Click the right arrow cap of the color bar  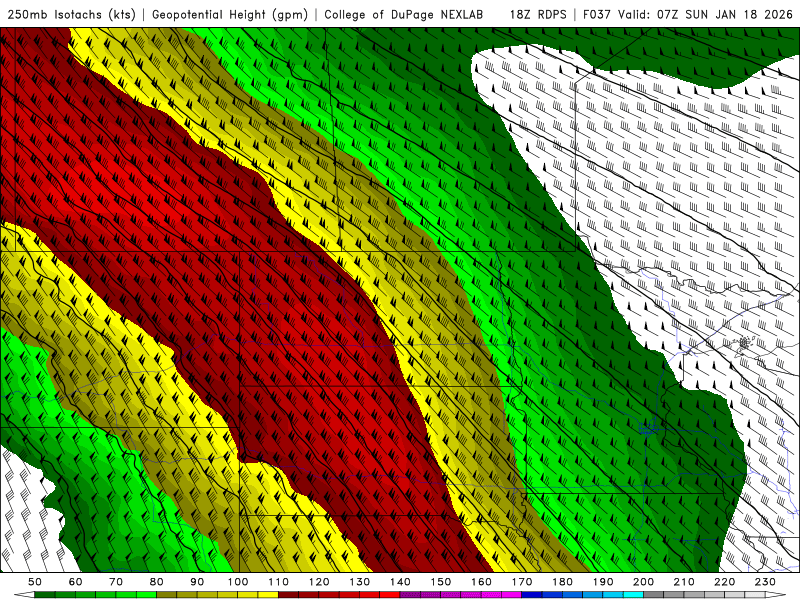coord(776,595)
